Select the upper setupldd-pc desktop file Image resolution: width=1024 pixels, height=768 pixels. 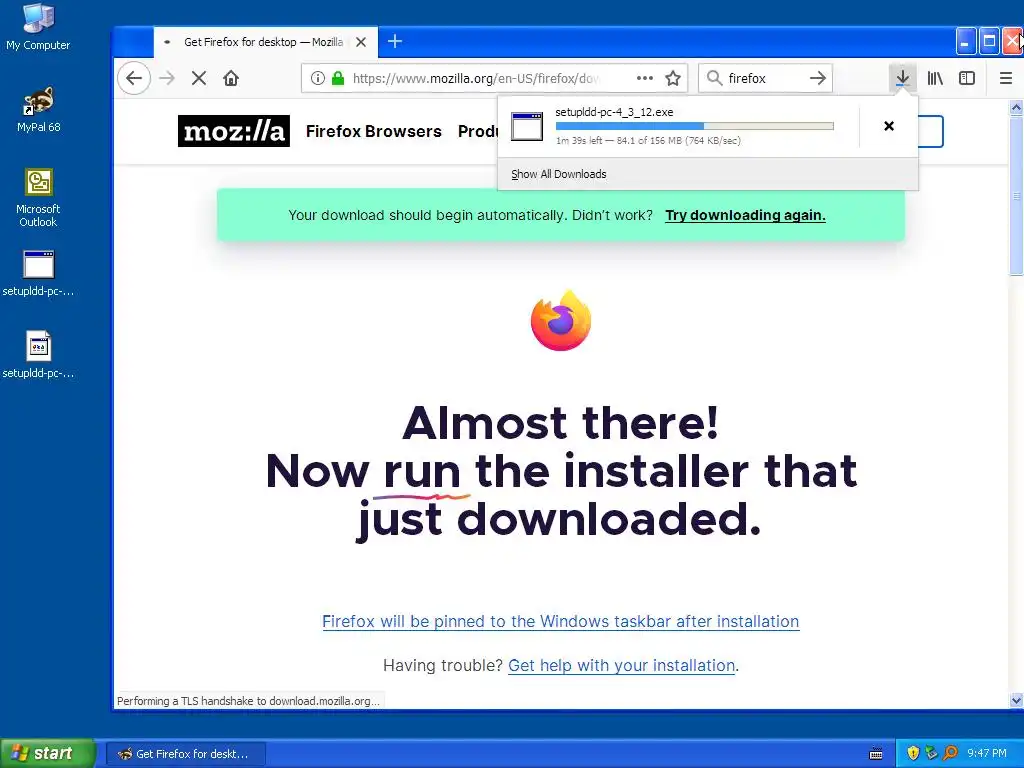pos(38,274)
